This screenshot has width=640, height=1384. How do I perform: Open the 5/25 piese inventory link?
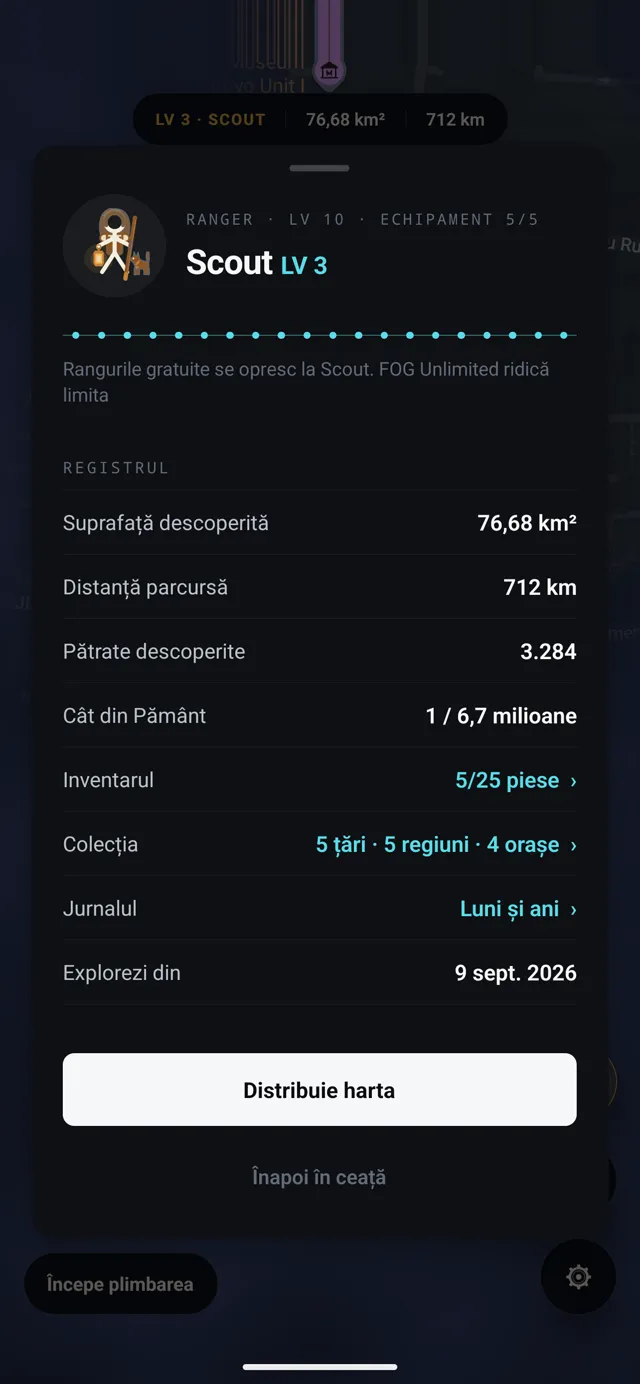(507, 780)
